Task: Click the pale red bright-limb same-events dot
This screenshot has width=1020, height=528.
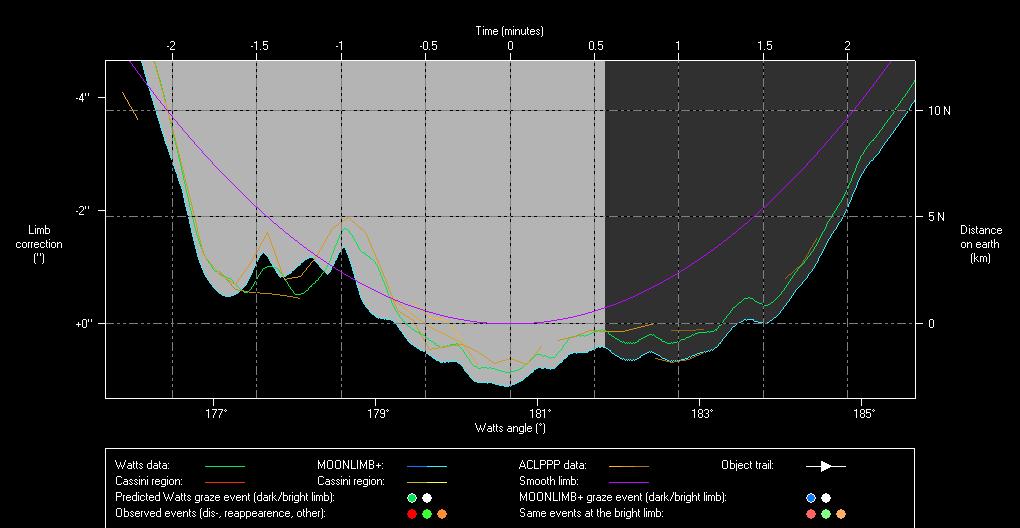Action: [810, 513]
